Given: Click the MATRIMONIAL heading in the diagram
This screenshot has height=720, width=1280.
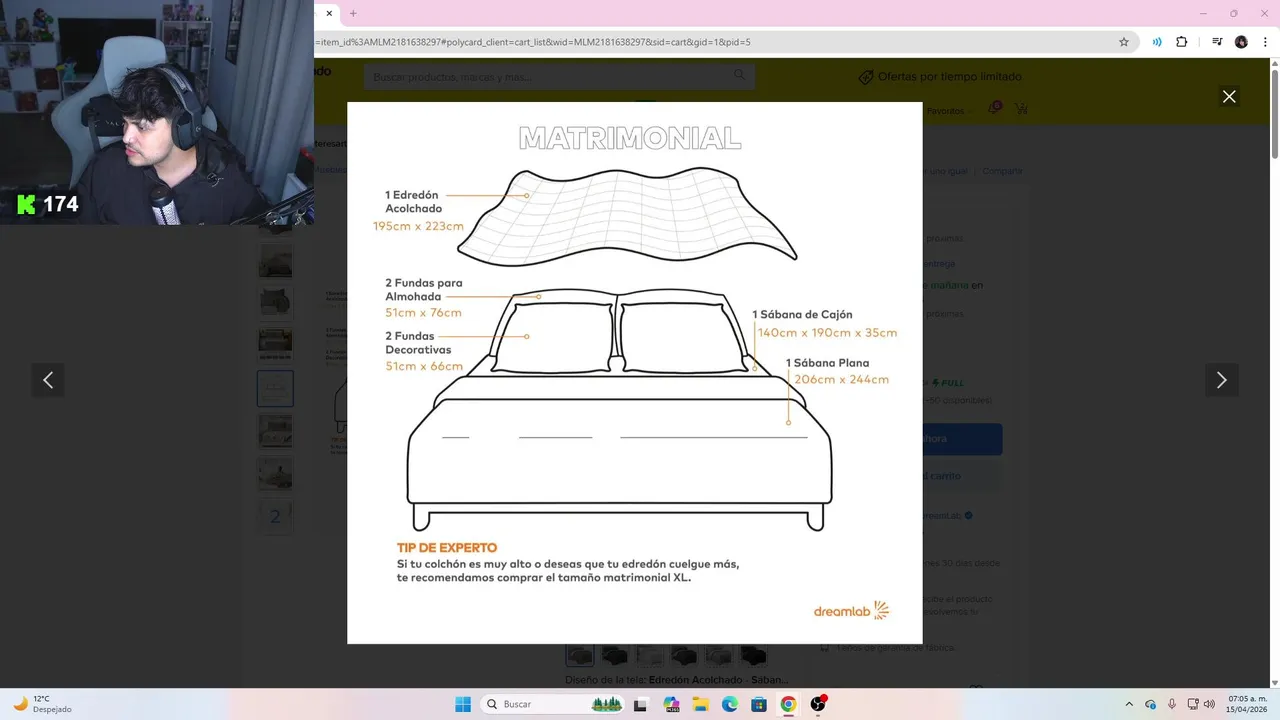Looking at the screenshot, I should [x=630, y=138].
